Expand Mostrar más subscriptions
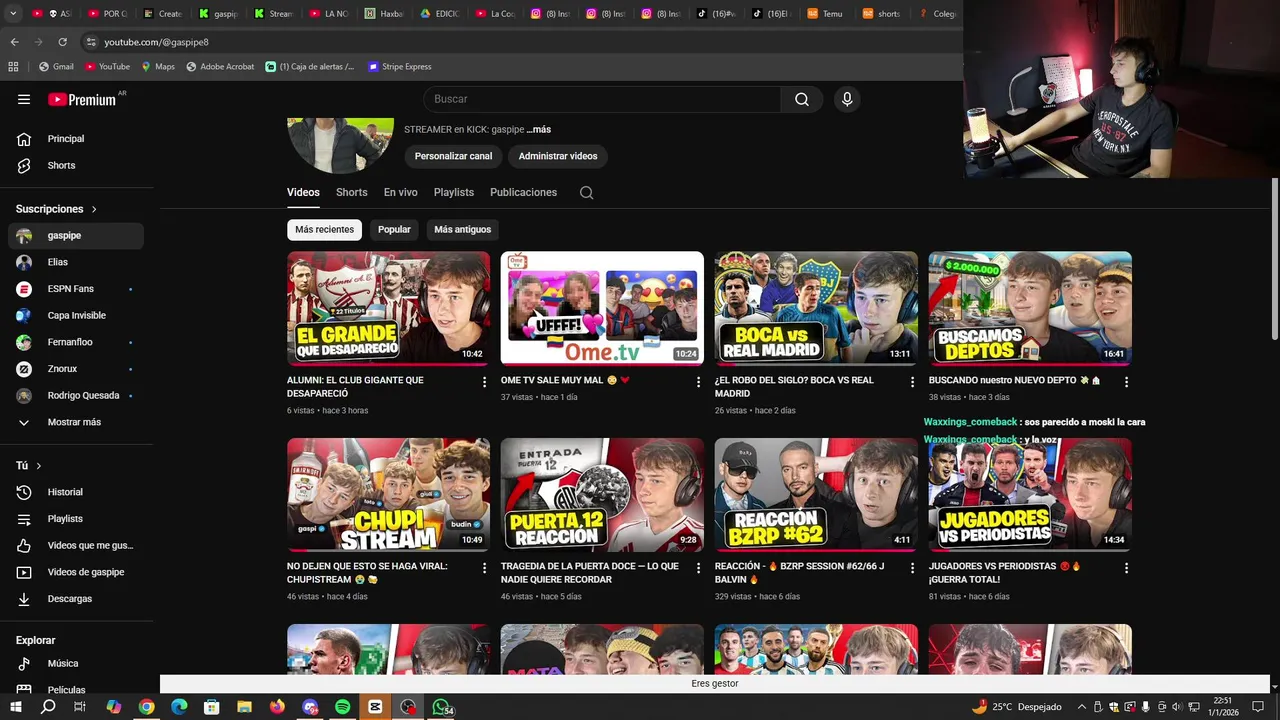The width and height of the screenshot is (1280, 720). pyautogui.click(x=76, y=422)
